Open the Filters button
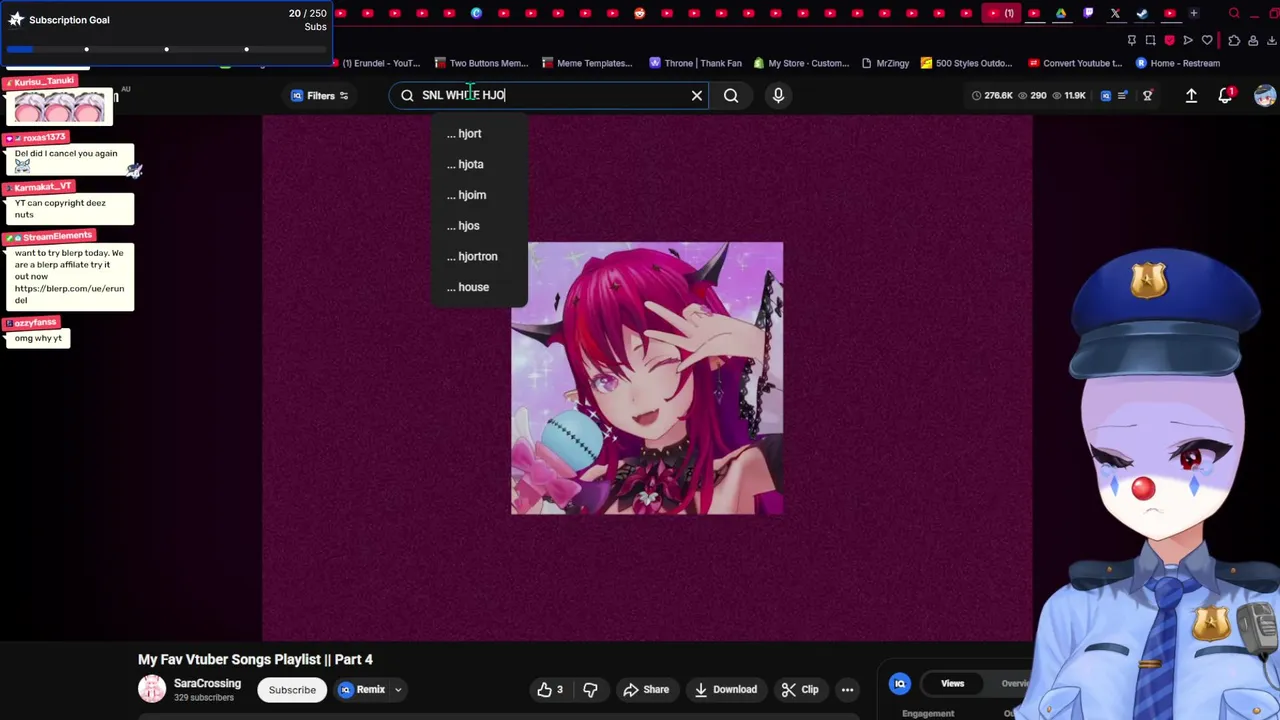 point(320,95)
